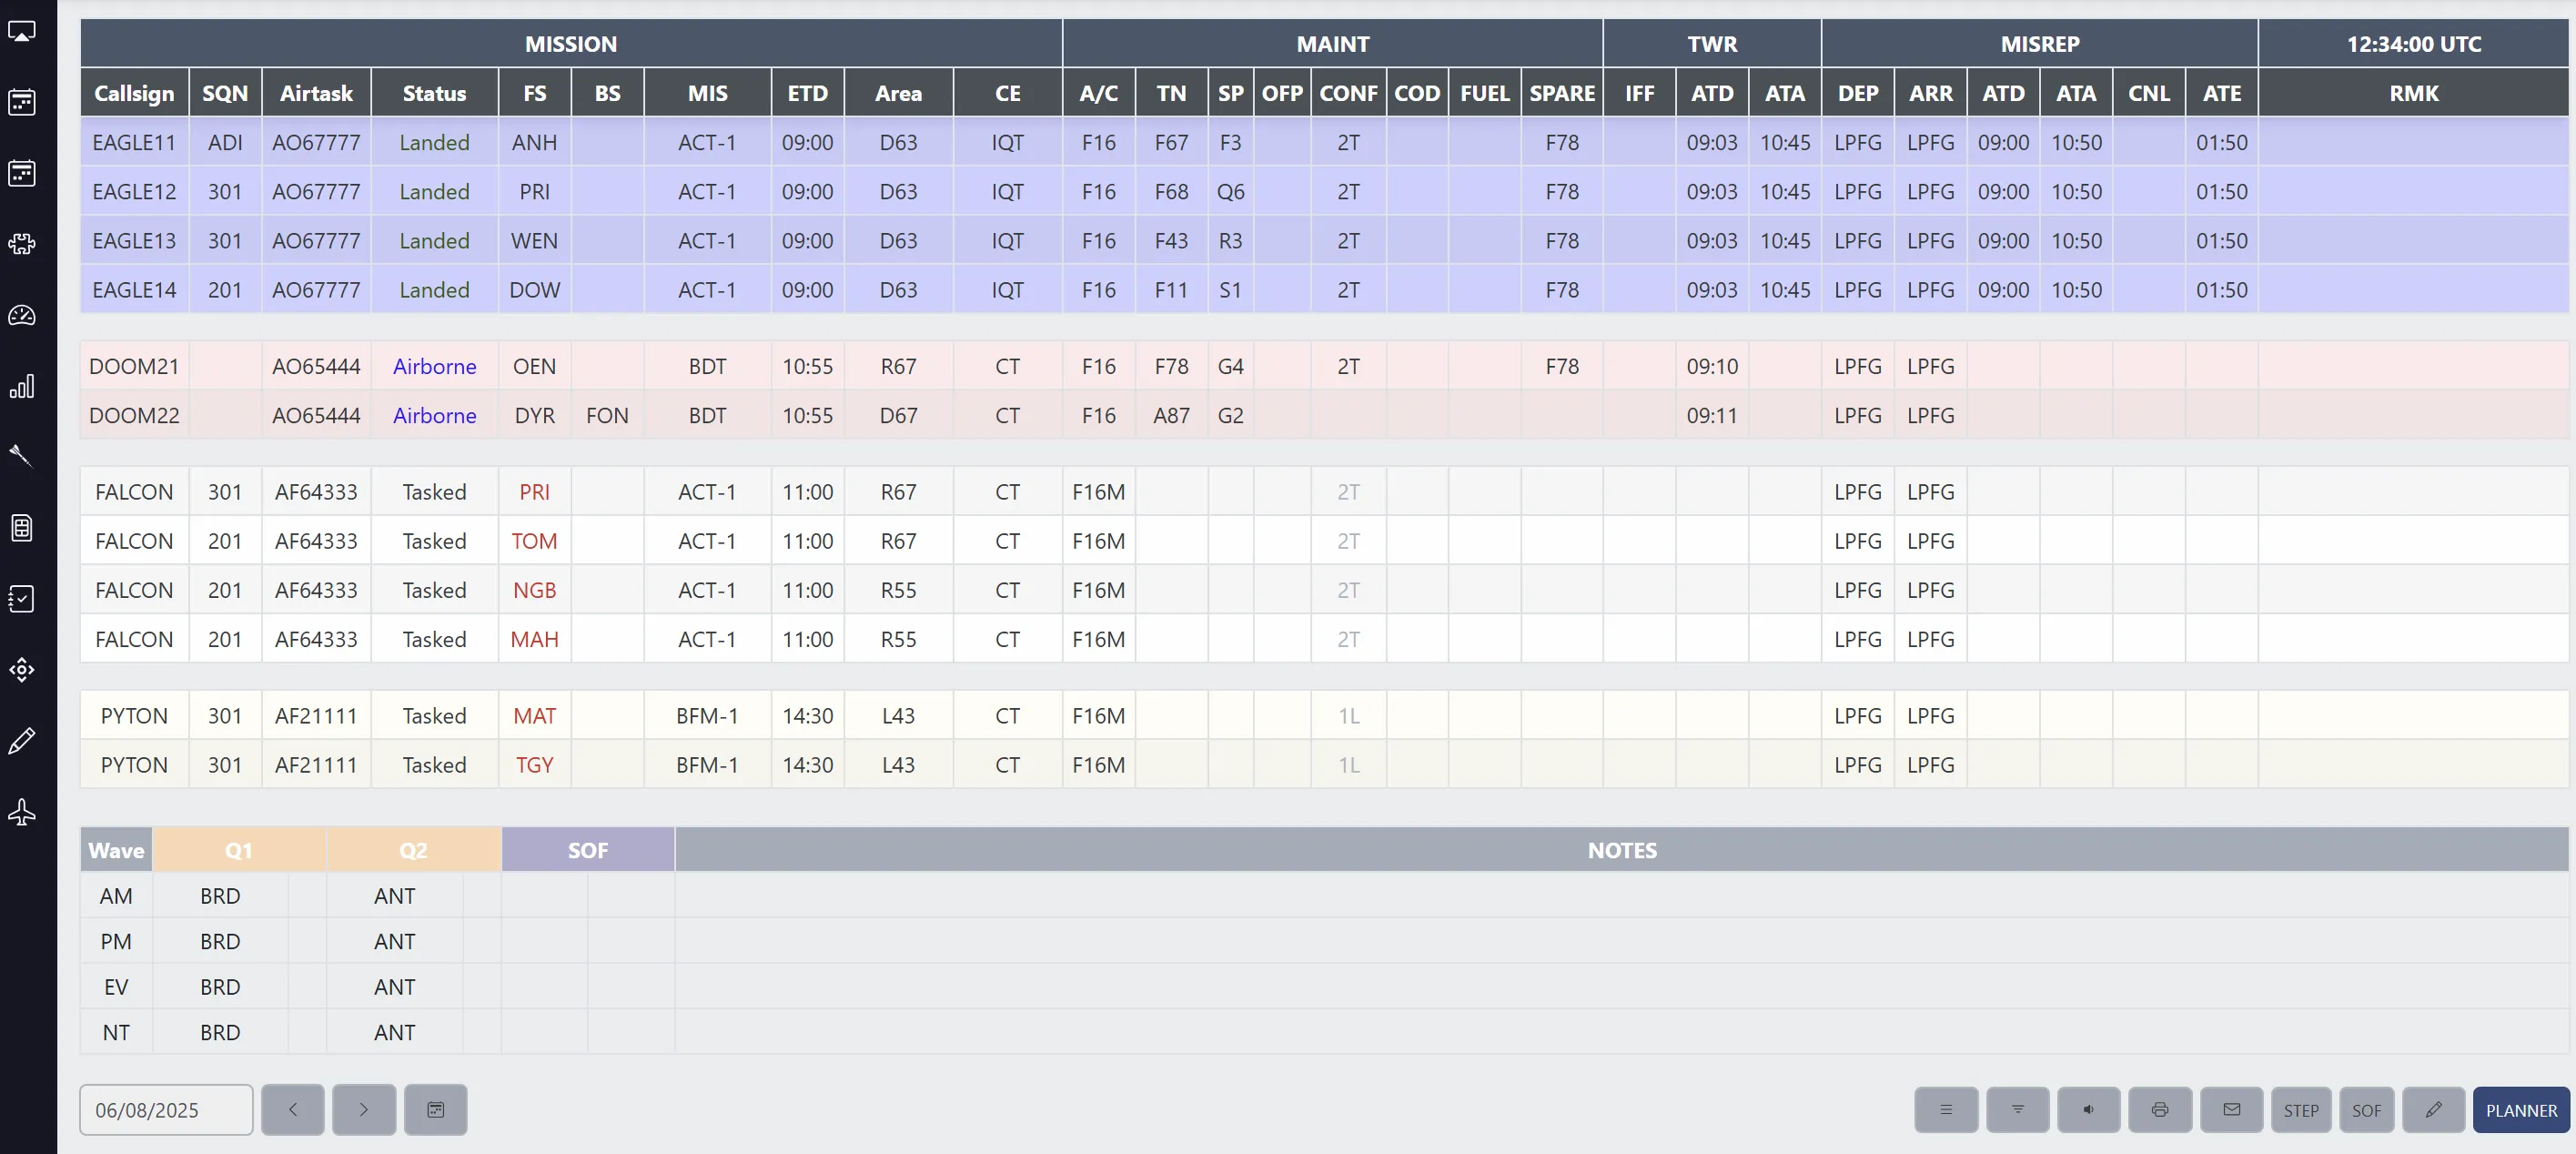
Task: Open the calendar date picker button
Action: pyautogui.click(x=435, y=1109)
